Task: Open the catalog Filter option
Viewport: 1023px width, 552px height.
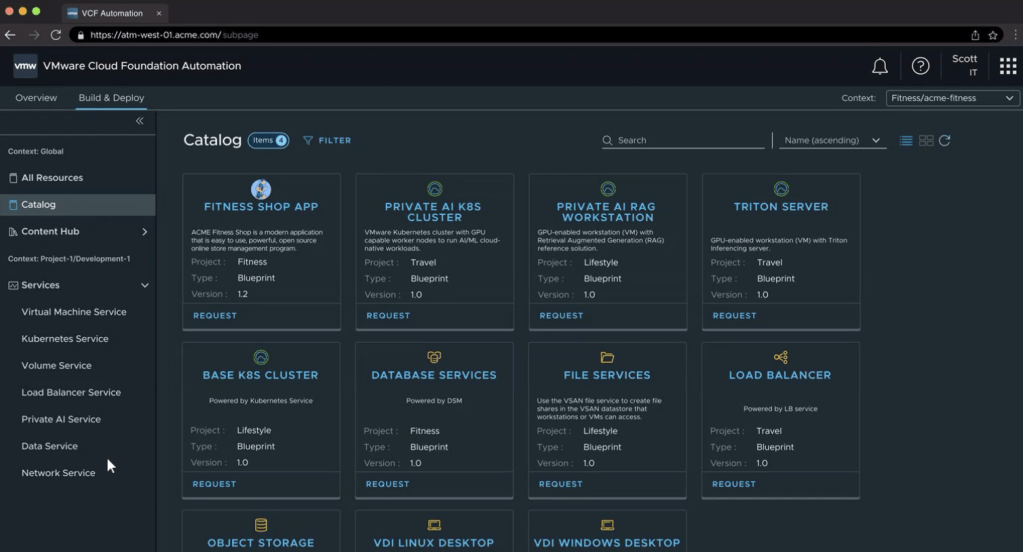Action: click(327, 141)
